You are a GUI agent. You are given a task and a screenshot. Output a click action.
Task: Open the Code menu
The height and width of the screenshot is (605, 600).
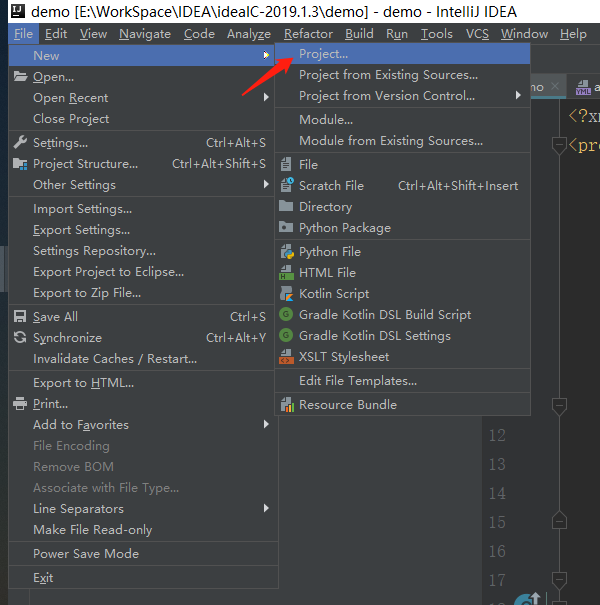click(x=199, y=34)
